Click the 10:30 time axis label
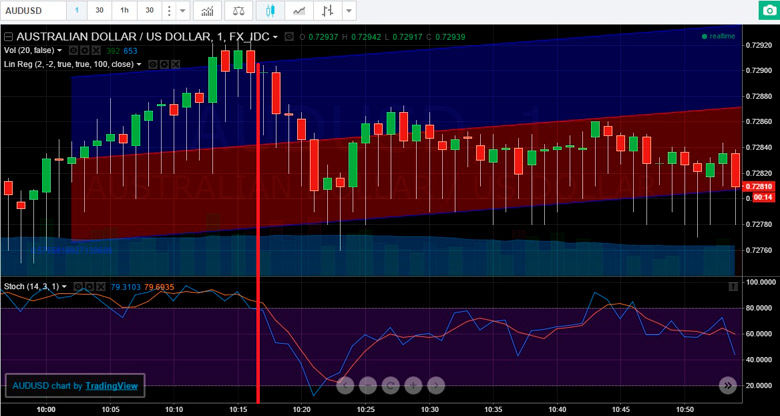This screenshot has height=416, width=780. [x=429, y=409]
